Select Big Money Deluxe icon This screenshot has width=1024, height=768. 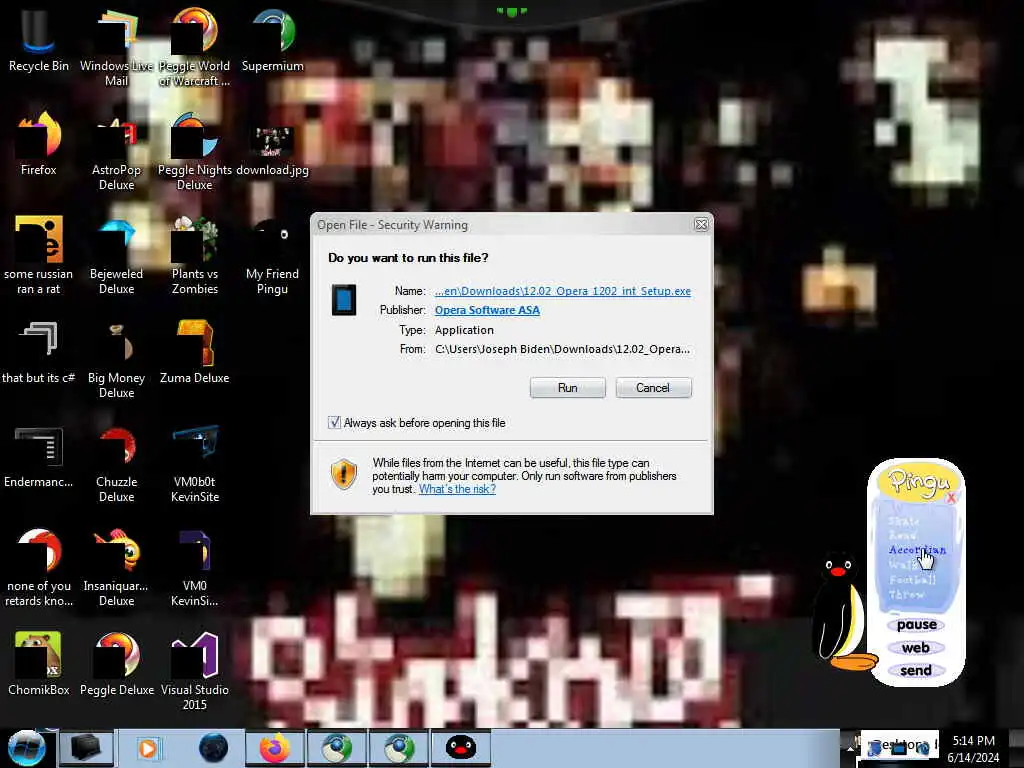coord(116,359)
